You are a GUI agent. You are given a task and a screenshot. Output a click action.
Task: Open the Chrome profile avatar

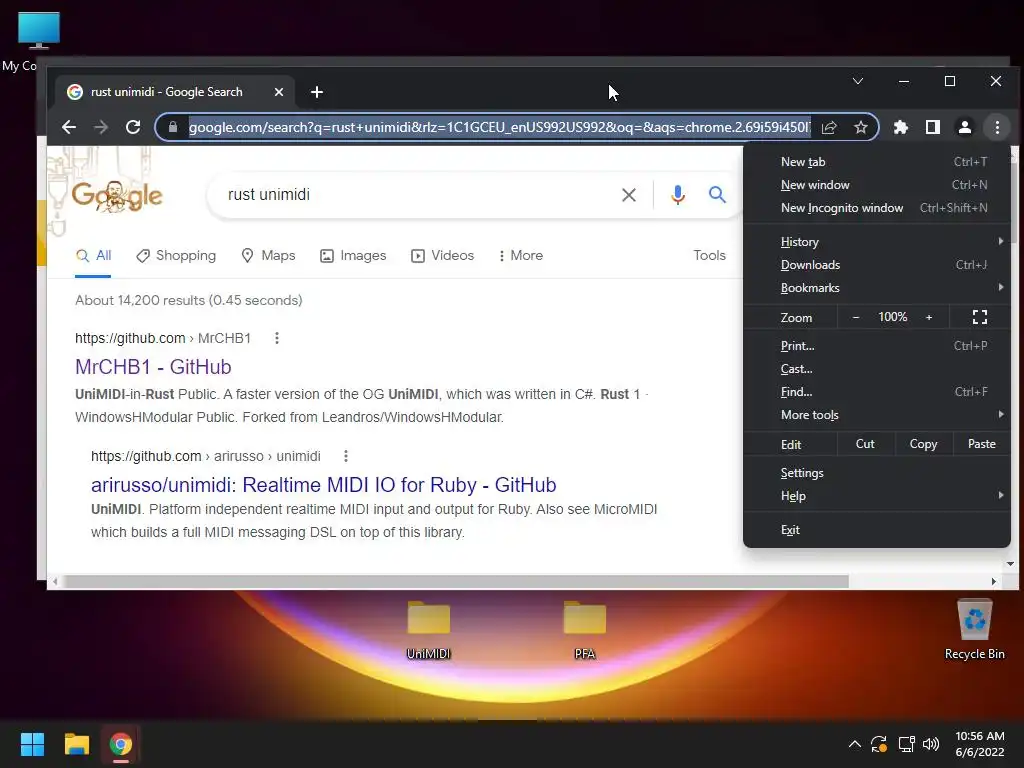click(965, 127)
